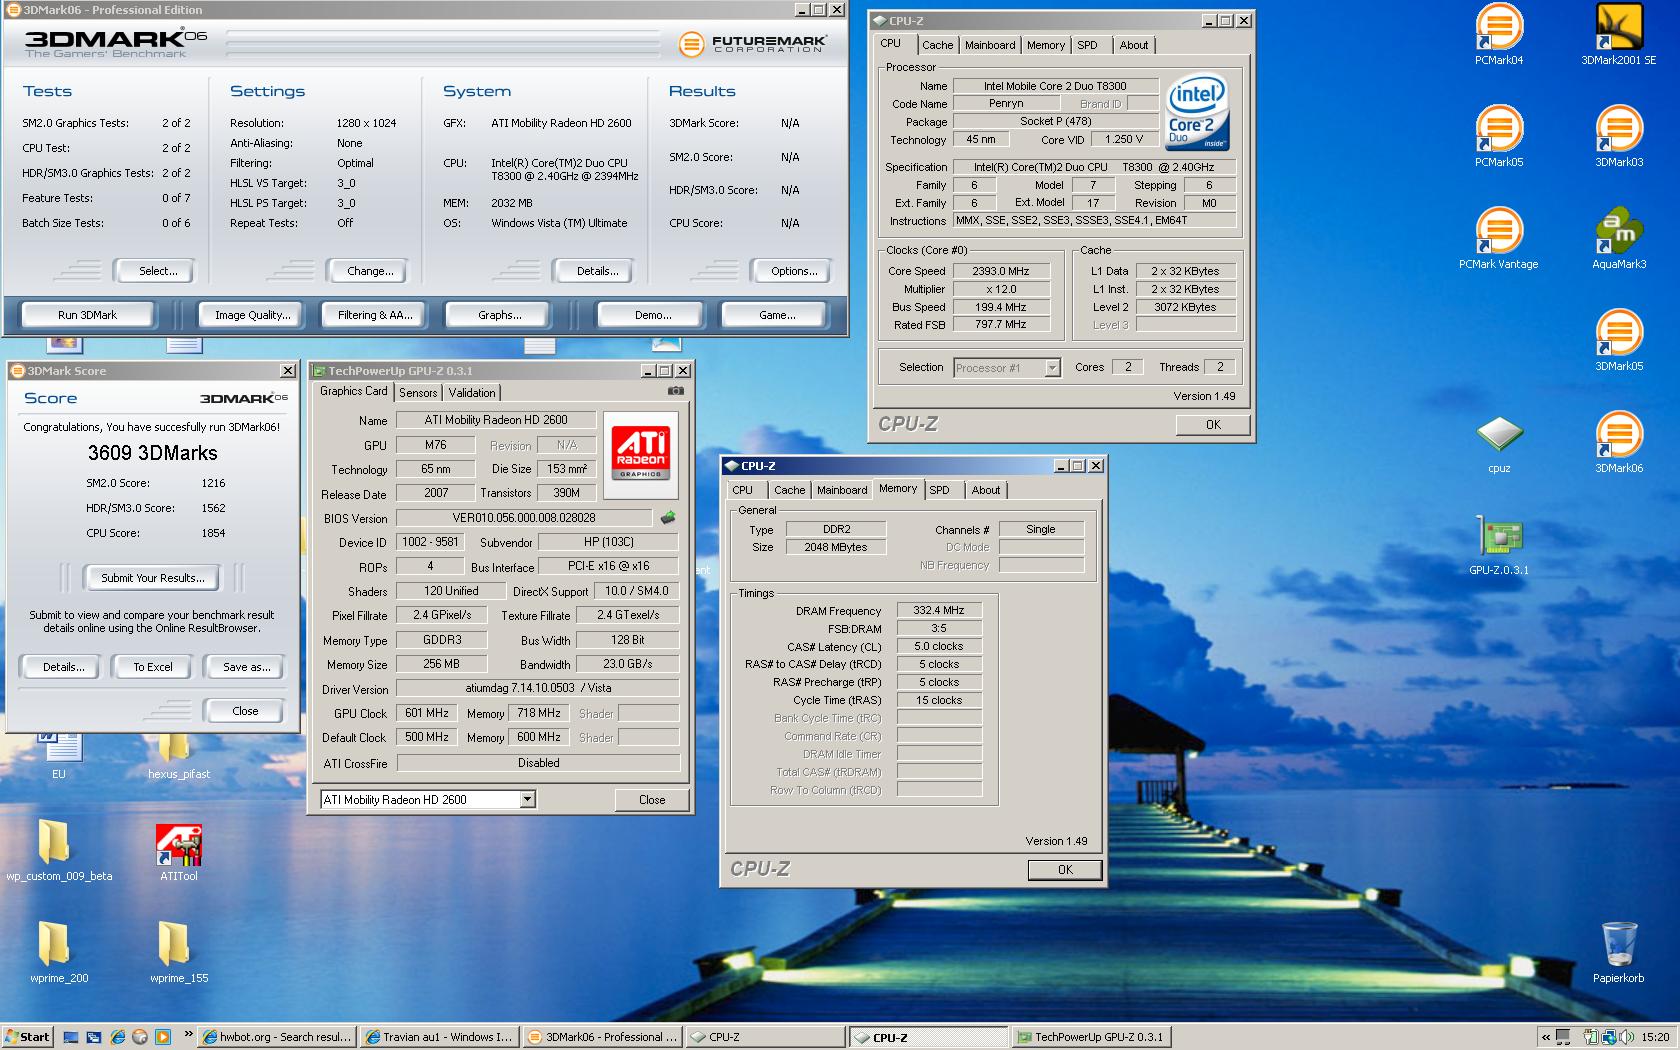Image resolution: width=1680 pixels, height=1050 pixels.
Task: Open the 3DMark2001 SE desktop shortcut
Action: (x=1618, y=35)
